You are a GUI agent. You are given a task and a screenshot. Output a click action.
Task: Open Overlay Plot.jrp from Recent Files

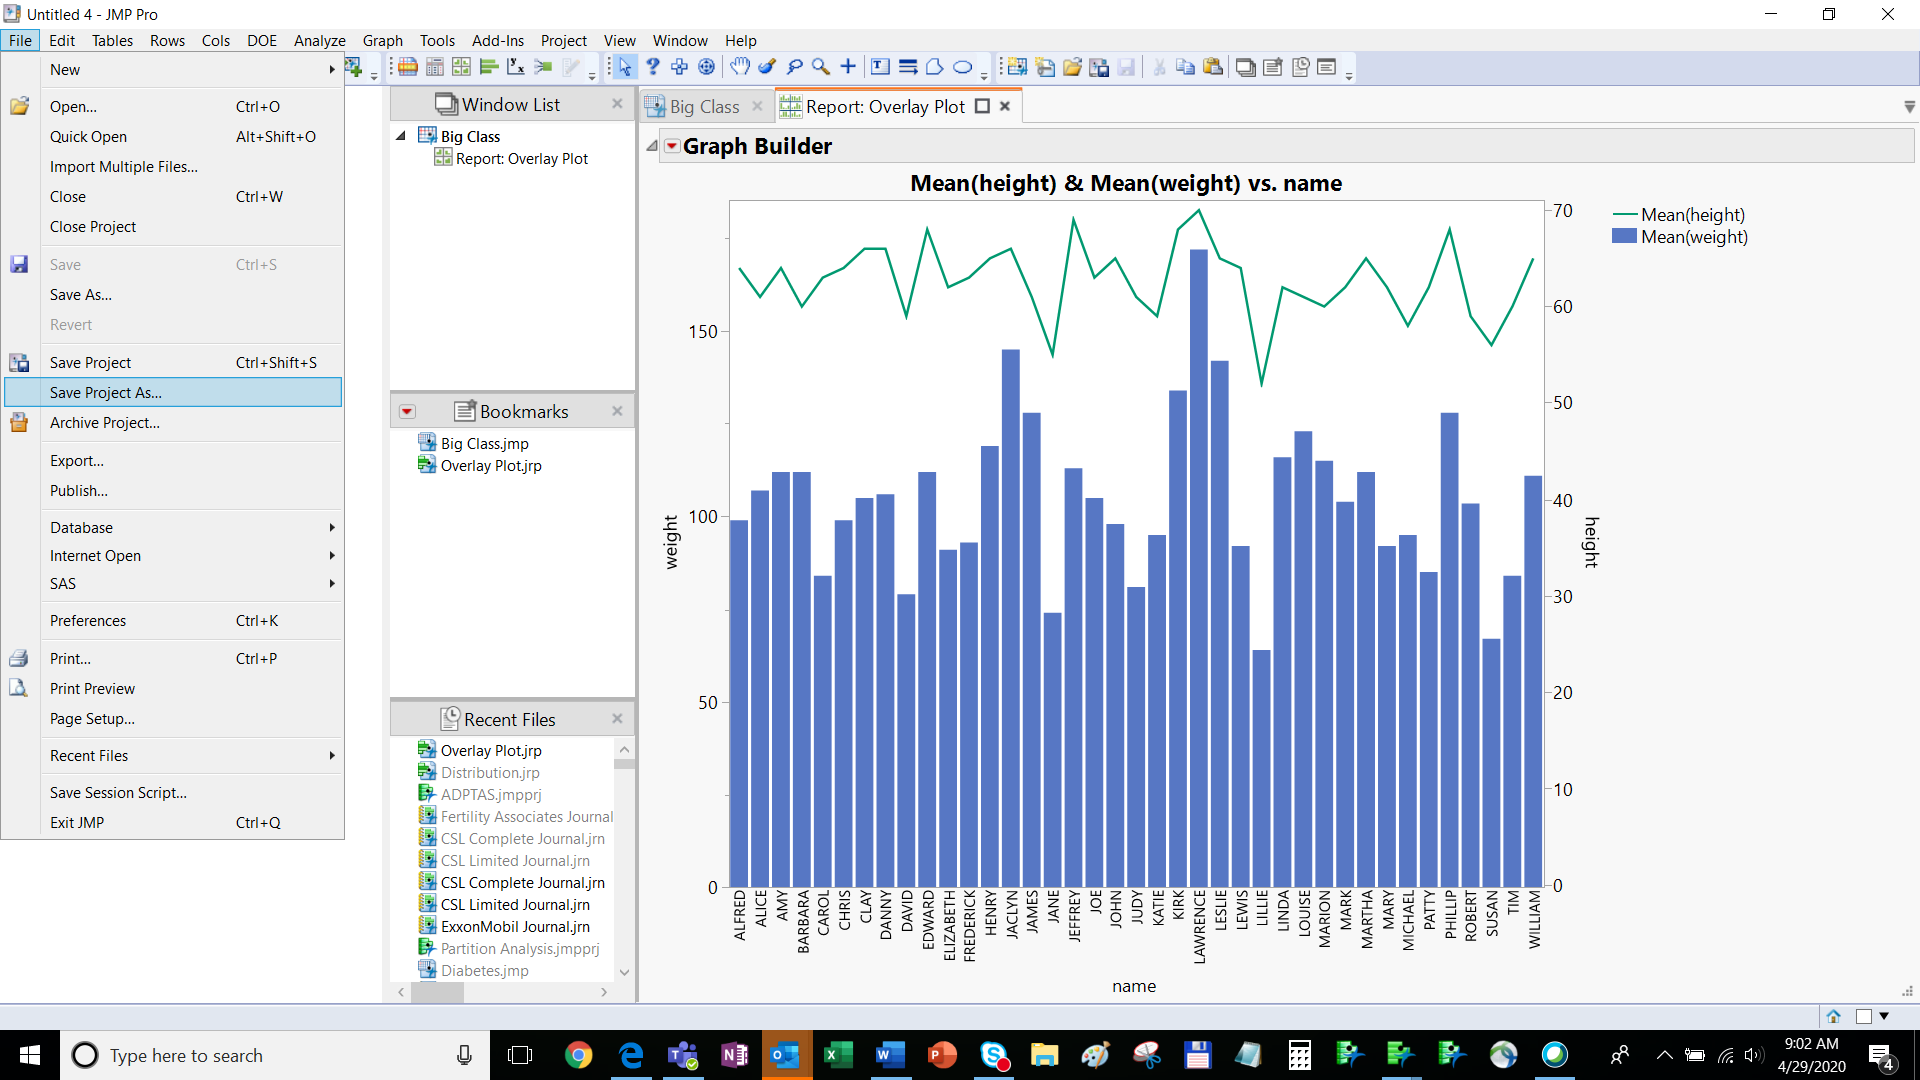[x=491, y=750]
